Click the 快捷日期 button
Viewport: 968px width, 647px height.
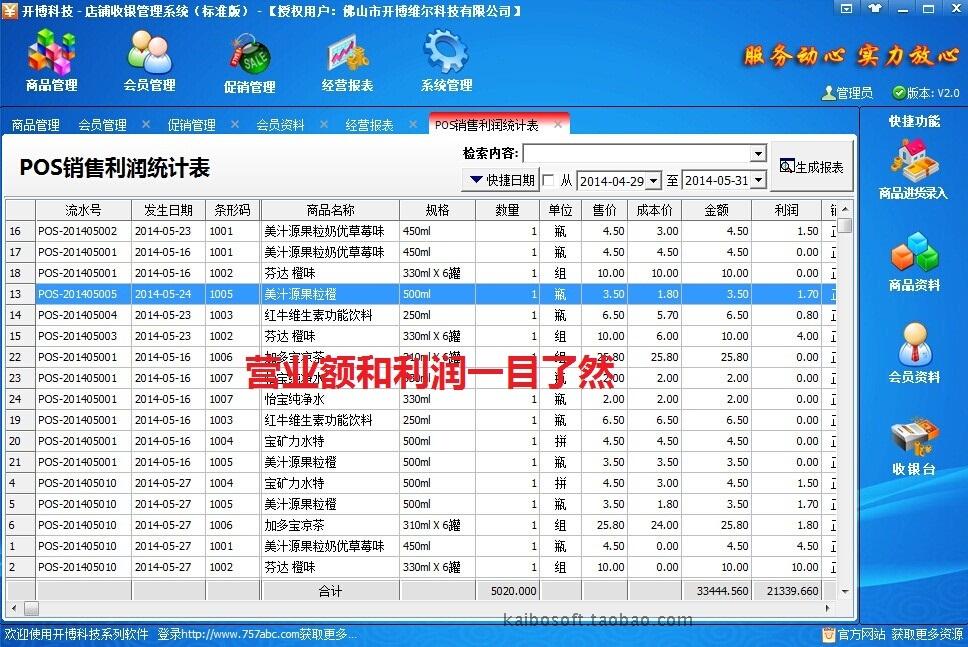(x=500, y=181)
